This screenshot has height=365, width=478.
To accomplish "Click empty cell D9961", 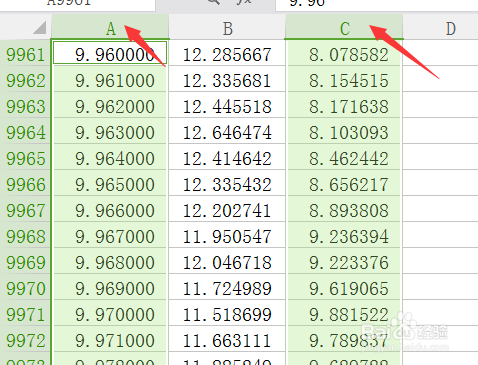I will point(441,53).
